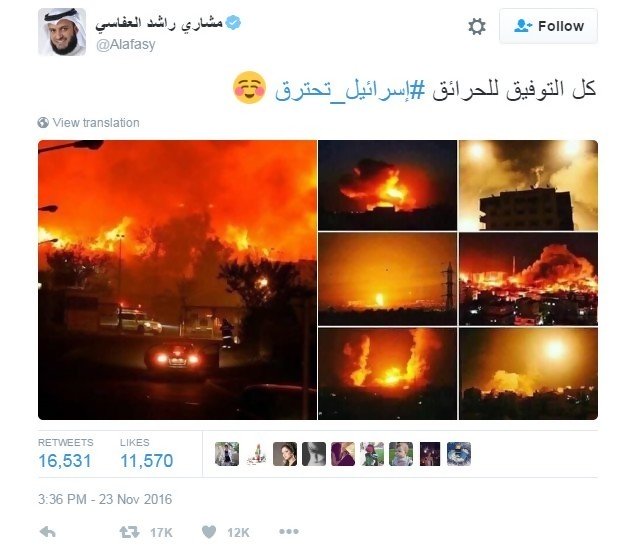
Task: Click the reply arrow icon
Action: point(48,532)
